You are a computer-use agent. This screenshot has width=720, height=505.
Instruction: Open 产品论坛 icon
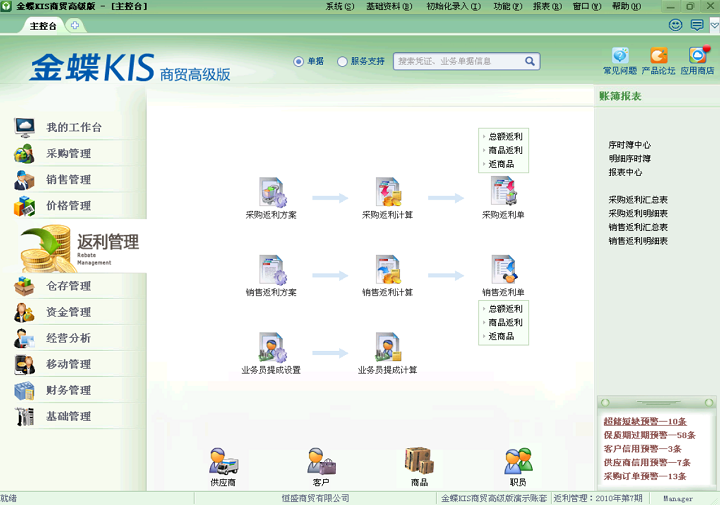[658, 61]
